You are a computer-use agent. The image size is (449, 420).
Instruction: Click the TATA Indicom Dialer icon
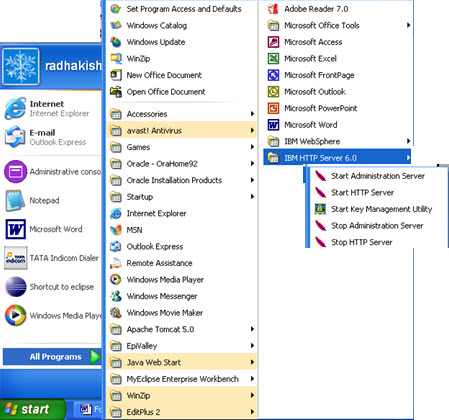click(16, 258)
